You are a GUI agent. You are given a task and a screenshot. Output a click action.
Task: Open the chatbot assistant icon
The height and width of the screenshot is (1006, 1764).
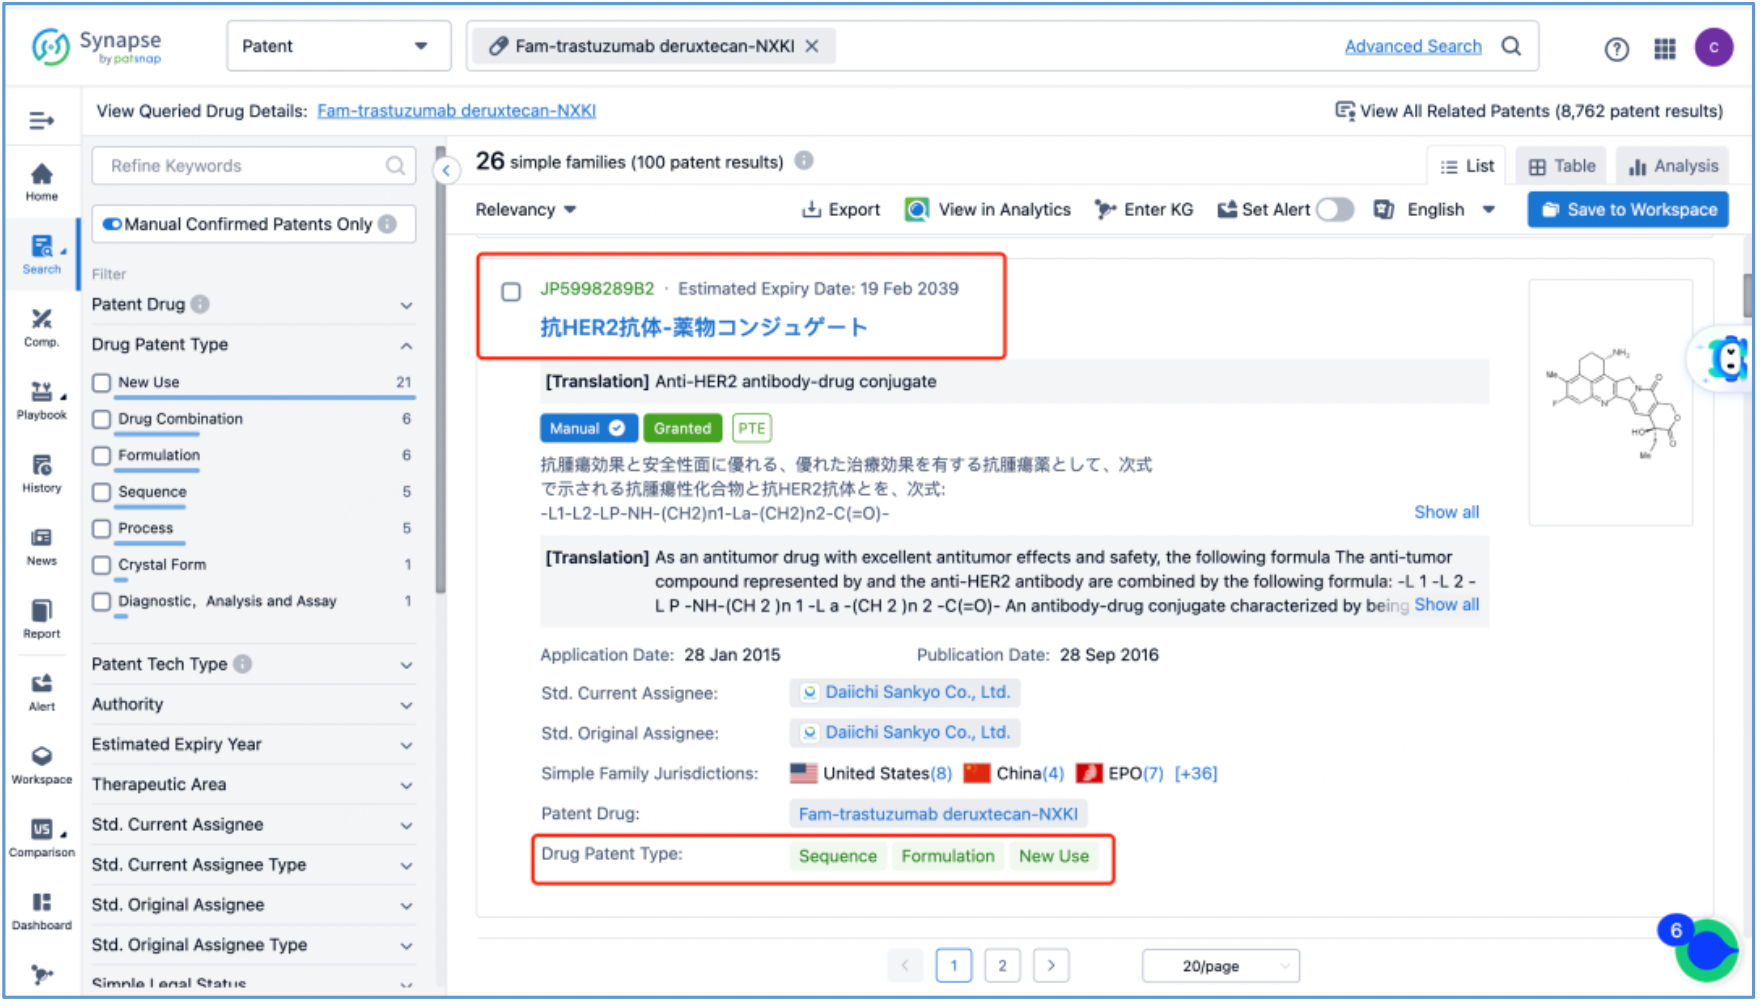(1727, 359)
